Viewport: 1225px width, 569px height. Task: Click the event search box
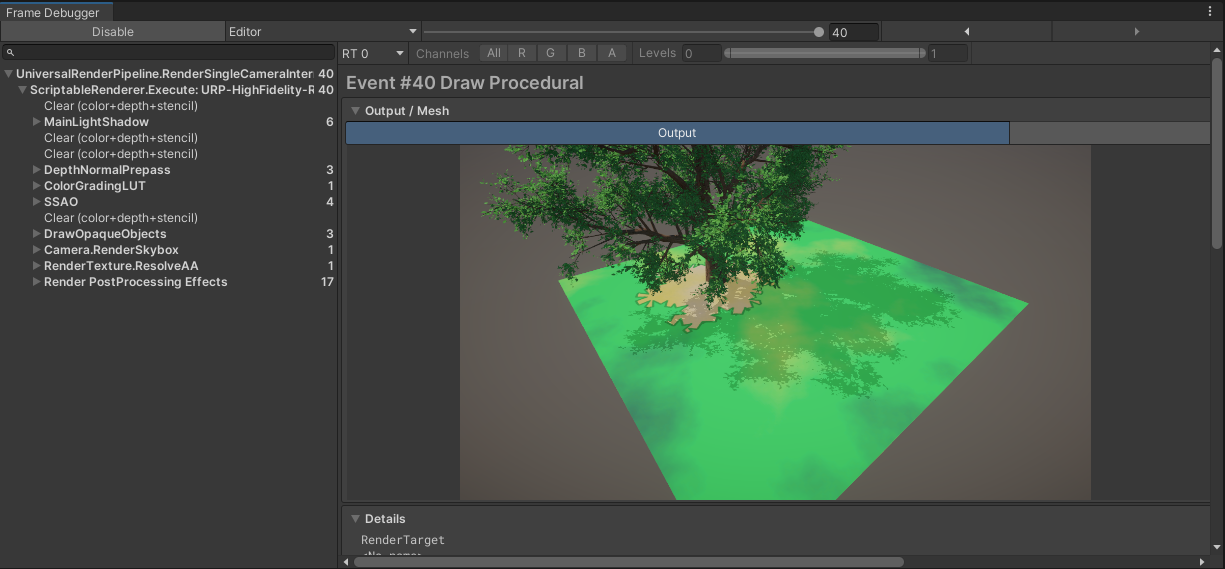(x=169, y=52)
